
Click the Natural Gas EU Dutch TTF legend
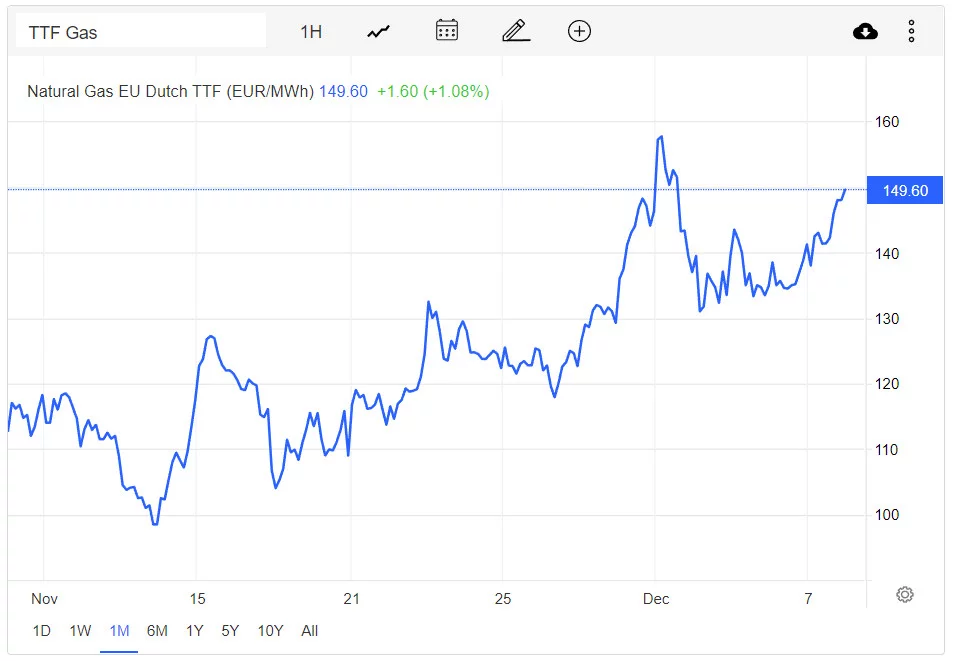click(x=170, y=91)
